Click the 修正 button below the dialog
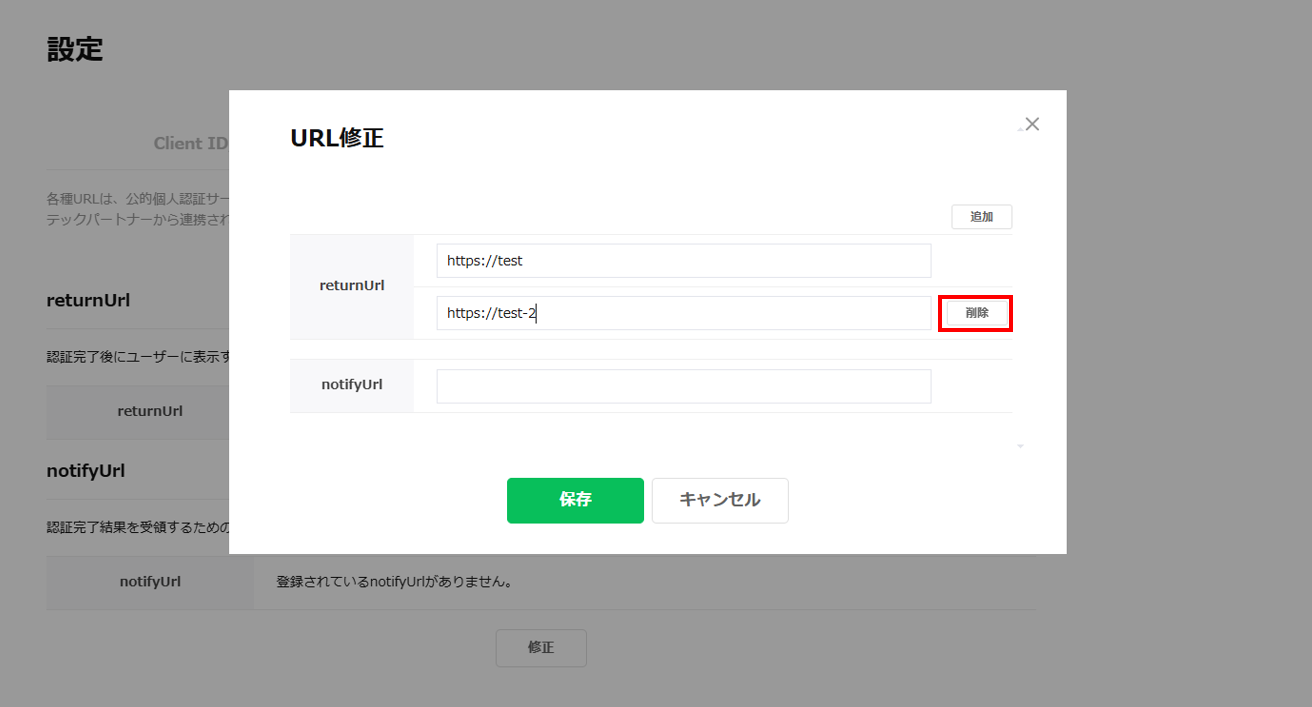This screenshot has height=707, width=1312. click(x=541, y=648)
